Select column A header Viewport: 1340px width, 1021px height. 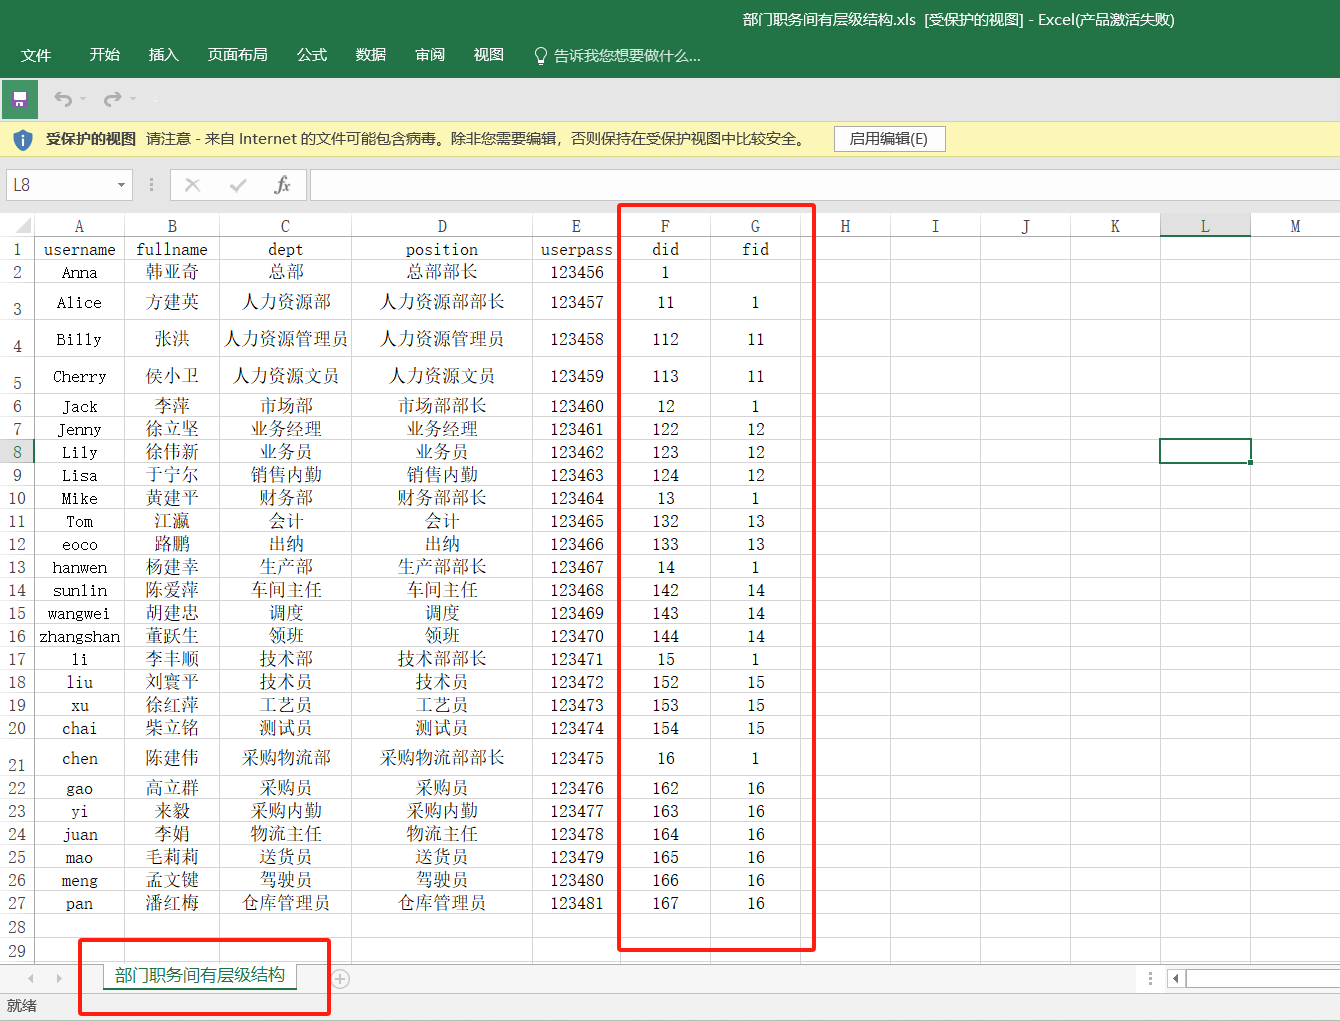tap(79, 226)
